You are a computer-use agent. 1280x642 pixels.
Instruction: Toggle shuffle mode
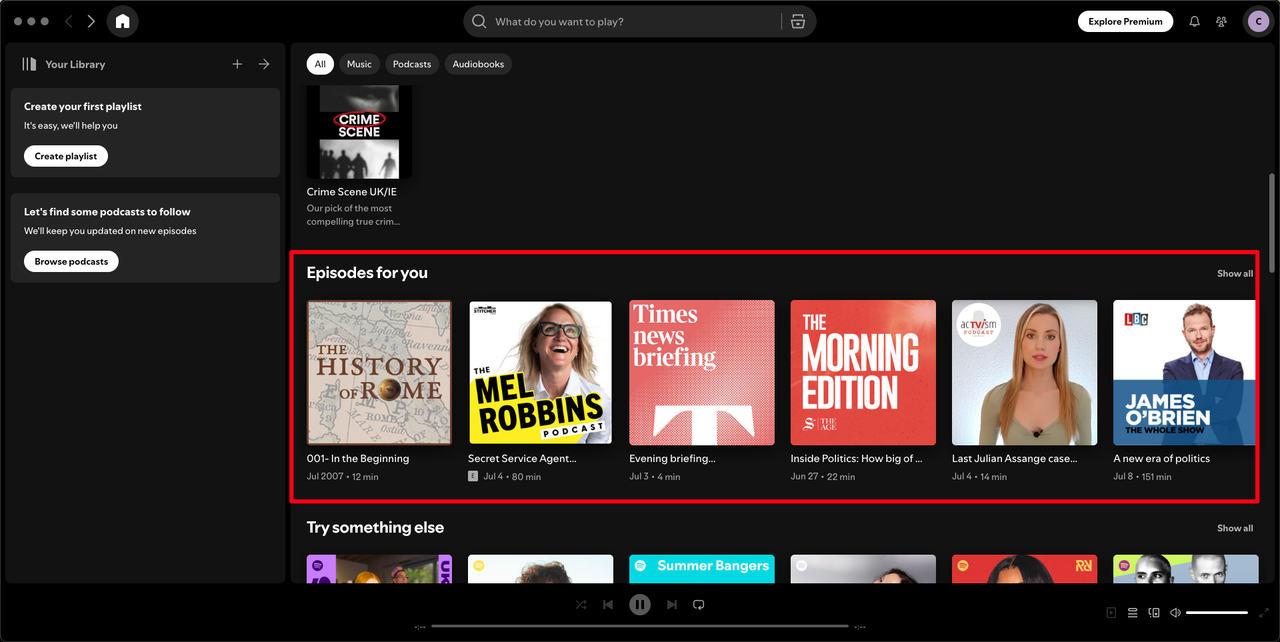point(581,604)
